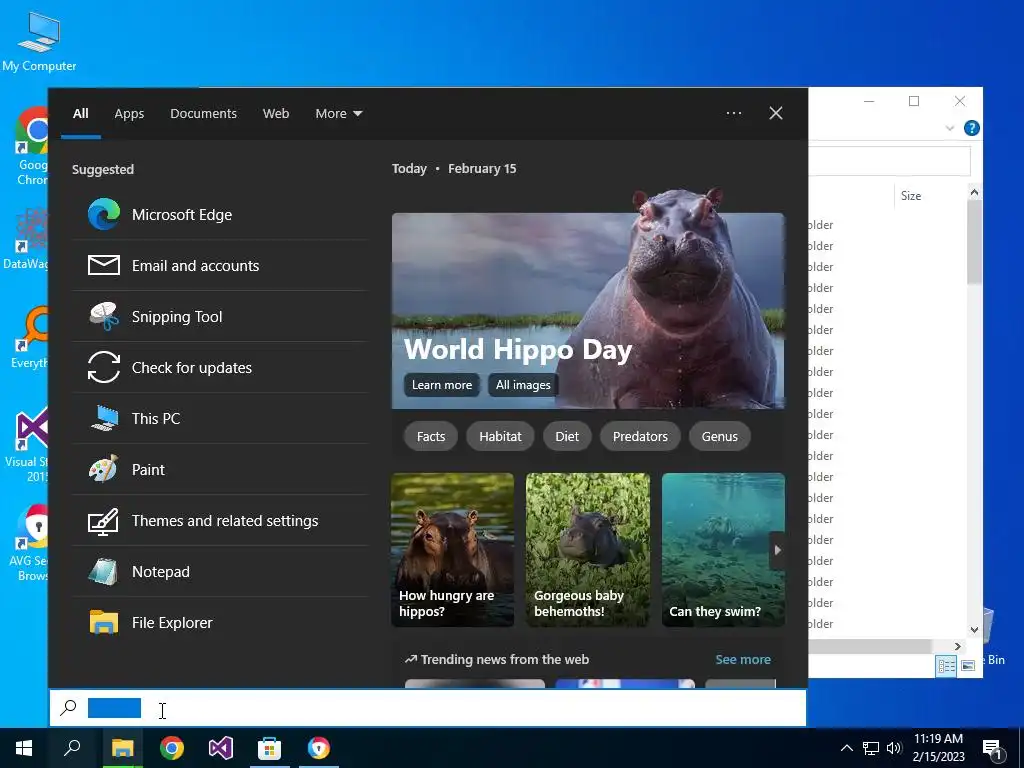Open AVG Secure Browser from taskbar

319,748
